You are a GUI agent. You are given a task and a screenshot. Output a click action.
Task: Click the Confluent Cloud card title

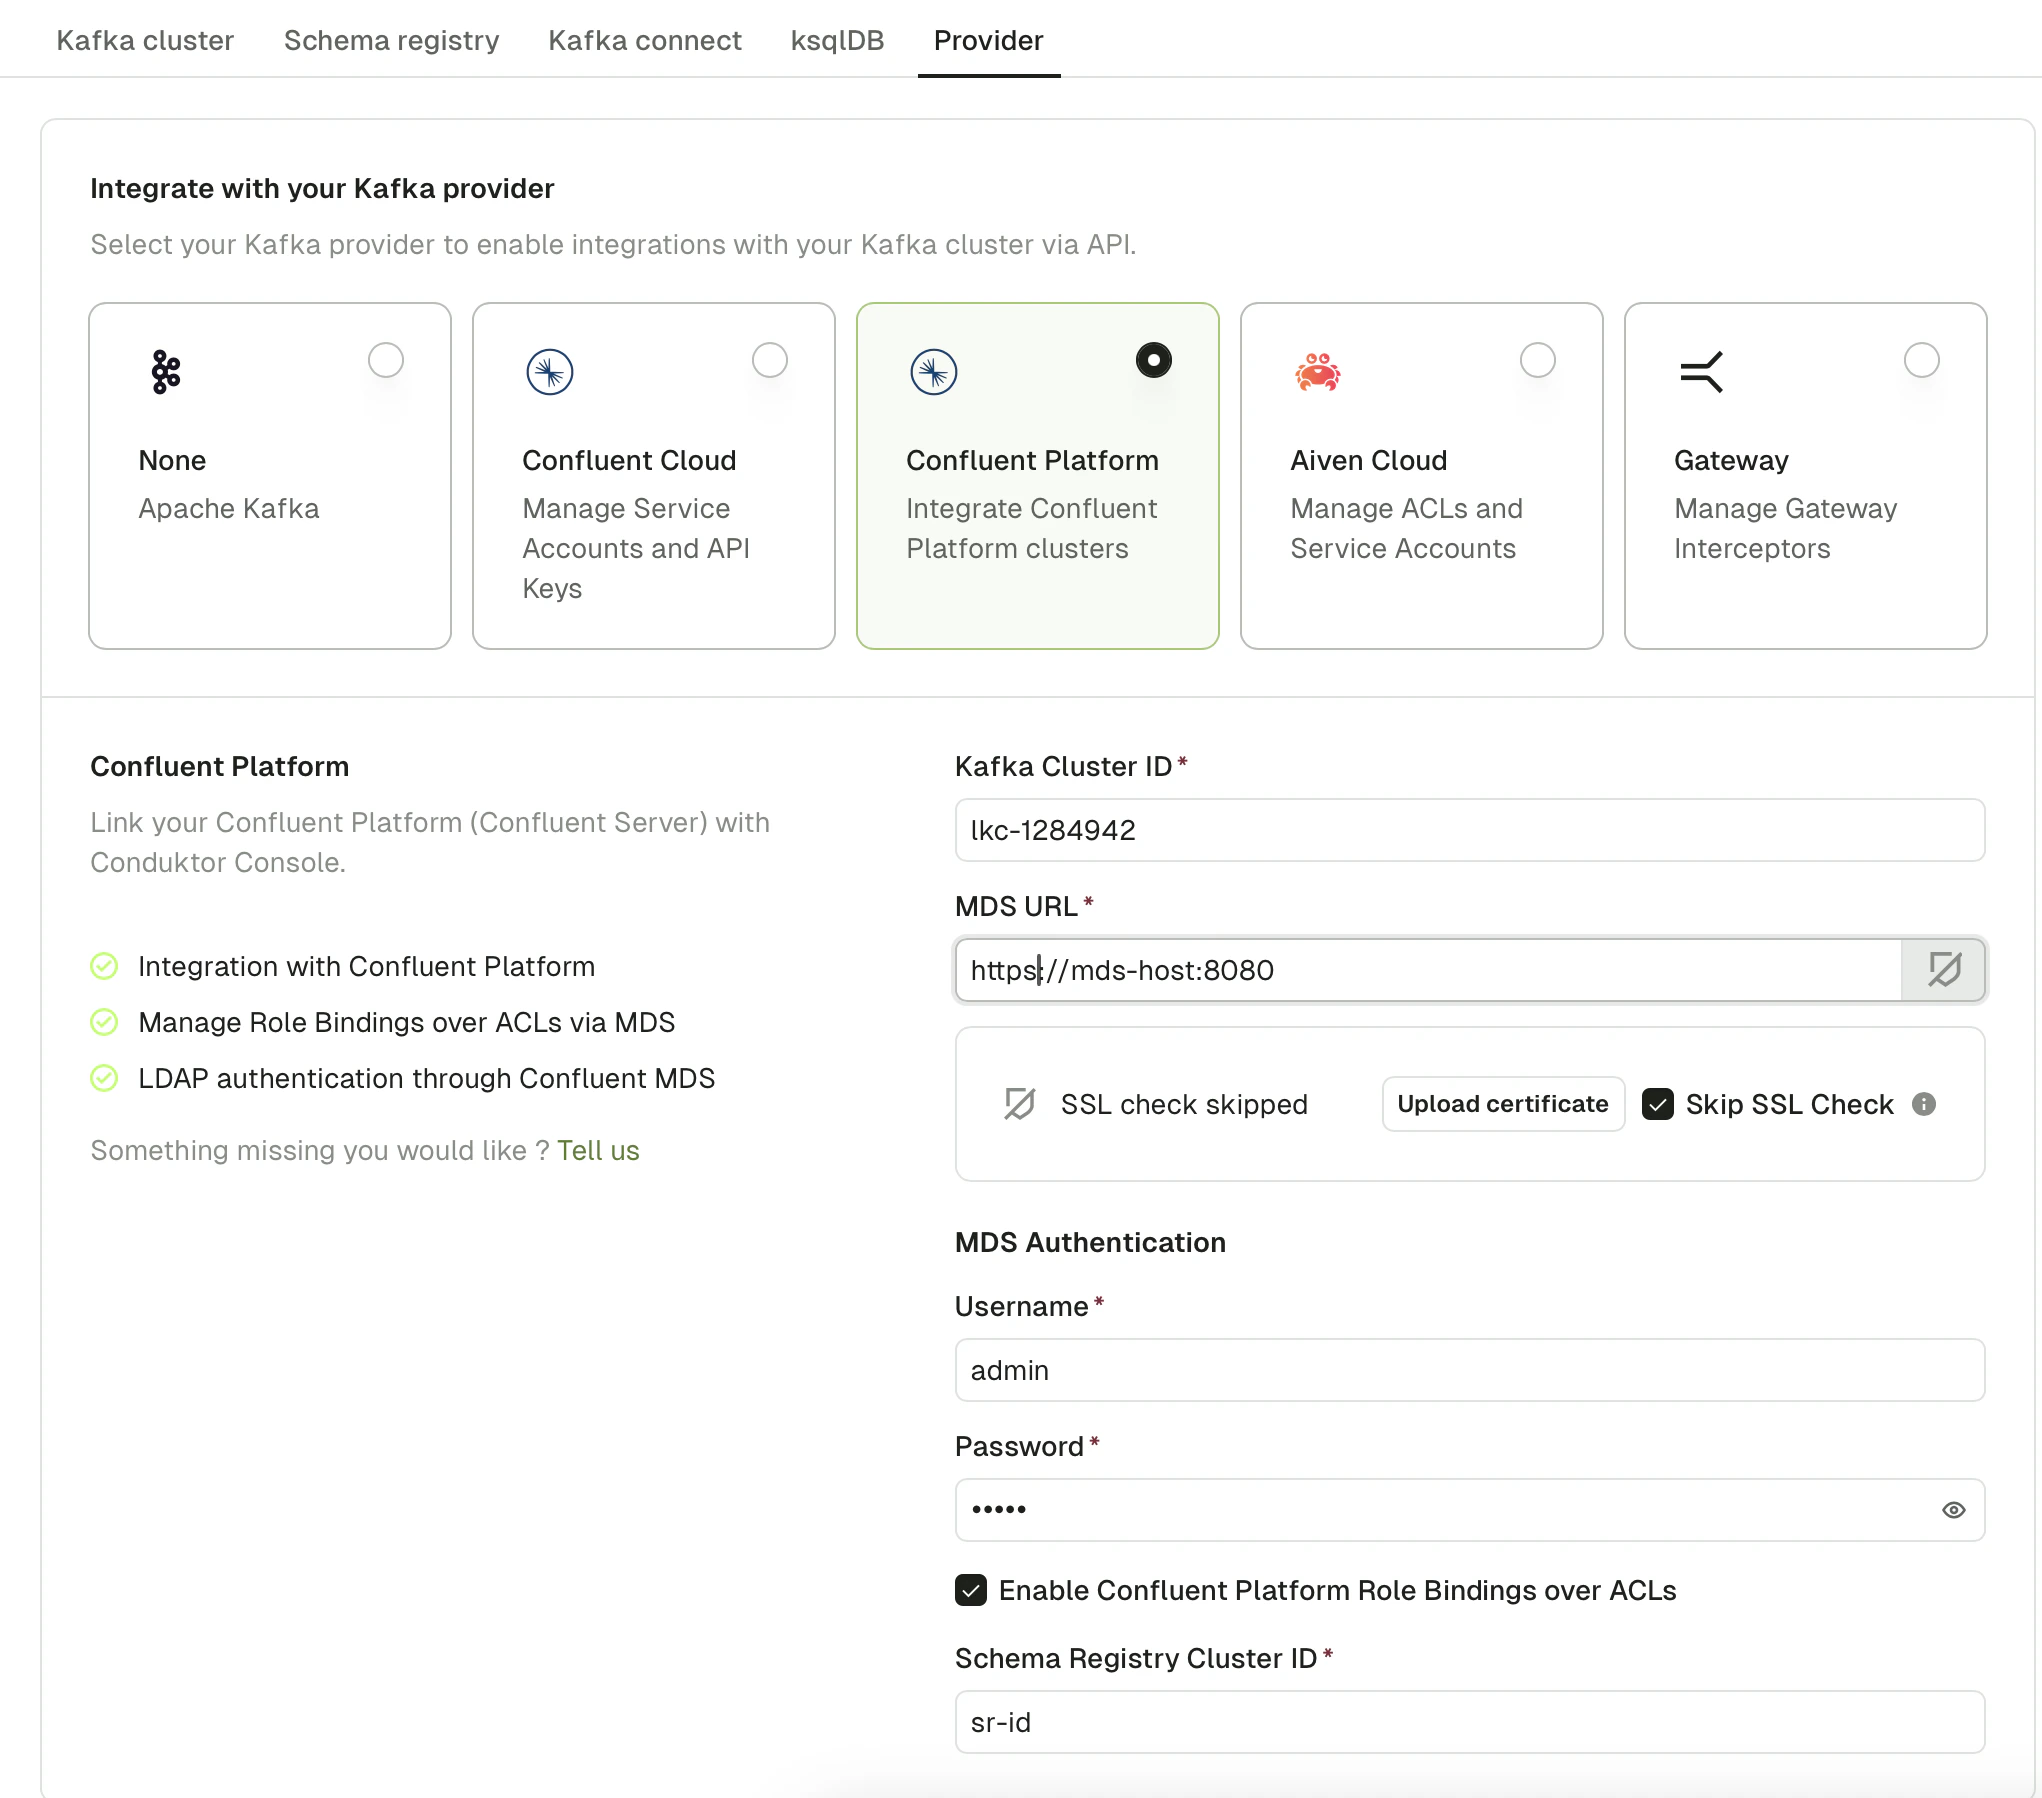629,460
